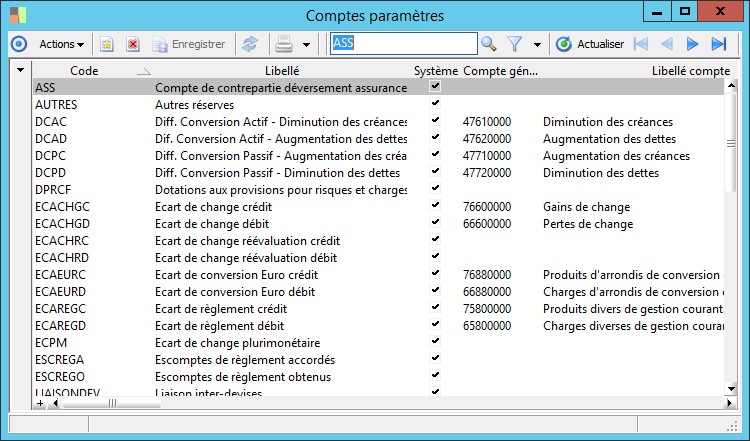The height and width of the screenshot is (441, 750).
Task: Click the printer icon
Action: [283, 44]
